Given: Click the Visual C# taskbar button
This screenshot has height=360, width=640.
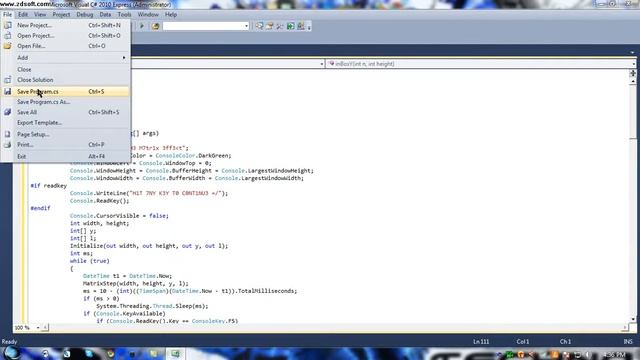Looking at the screenshot, I should [x=176, y=353].
